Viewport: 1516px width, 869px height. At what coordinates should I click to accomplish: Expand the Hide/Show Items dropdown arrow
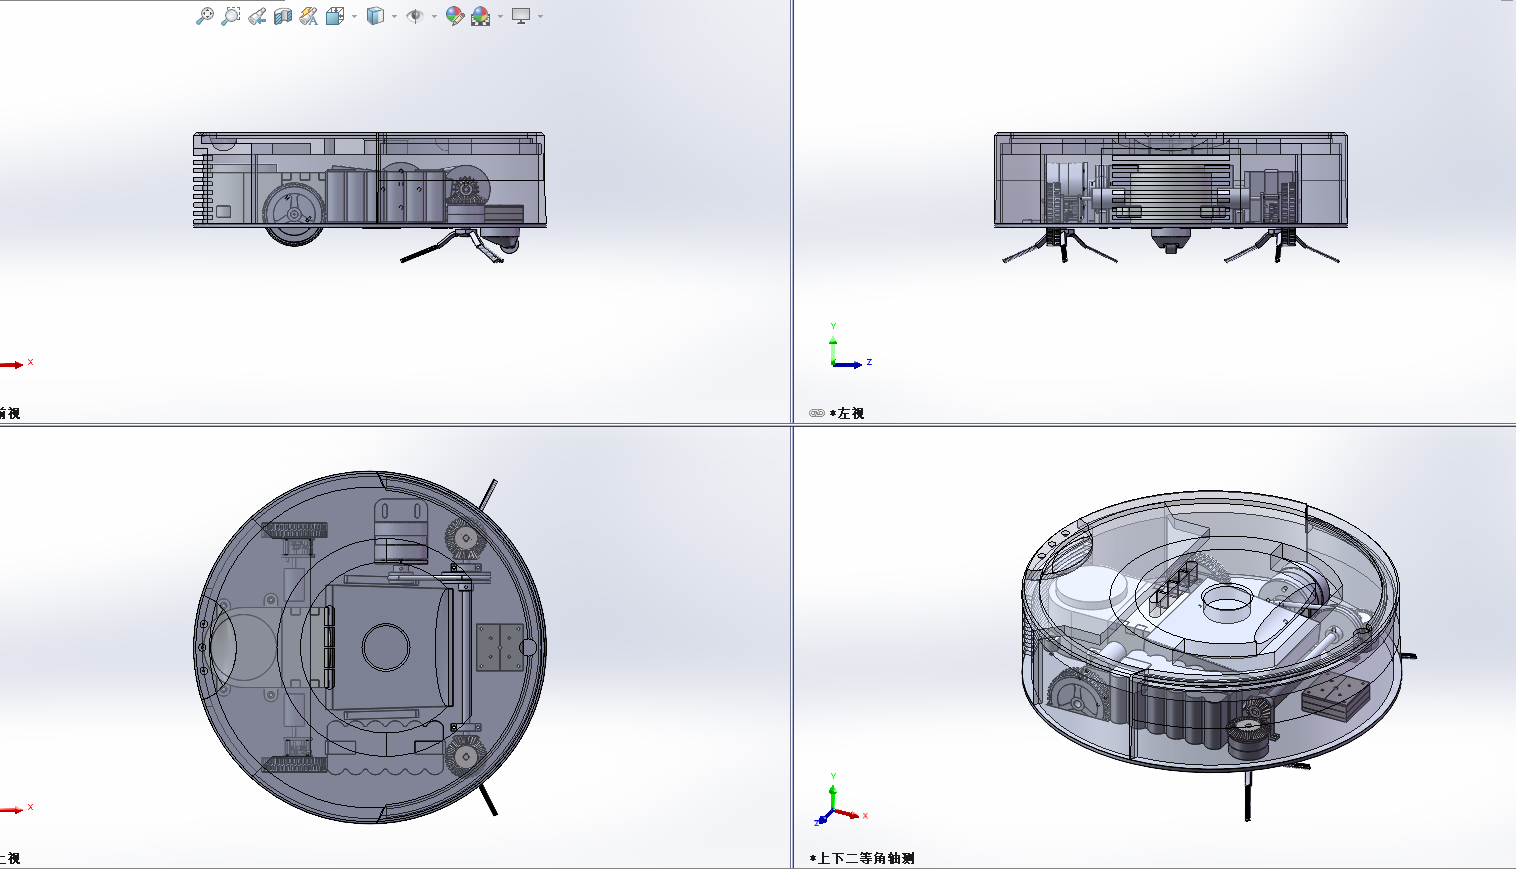click(434, 16)
